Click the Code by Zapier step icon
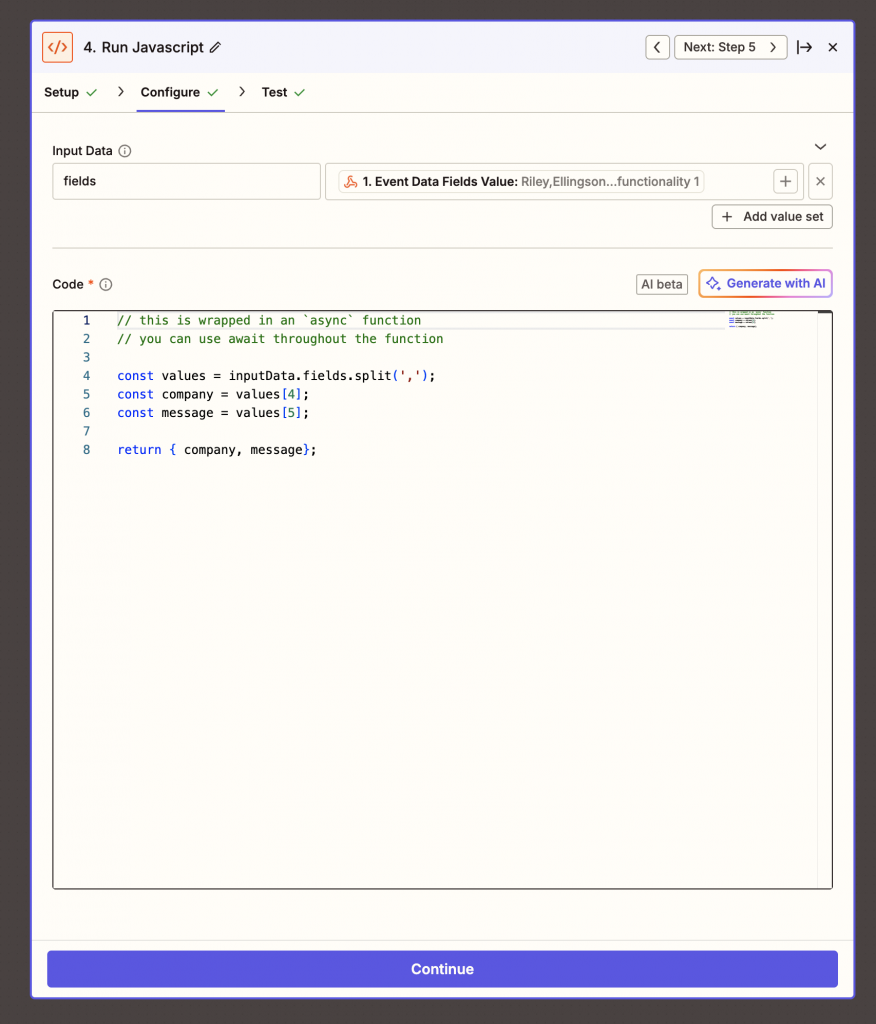Screen dimensions: 876x1024 tap(57, 47)
